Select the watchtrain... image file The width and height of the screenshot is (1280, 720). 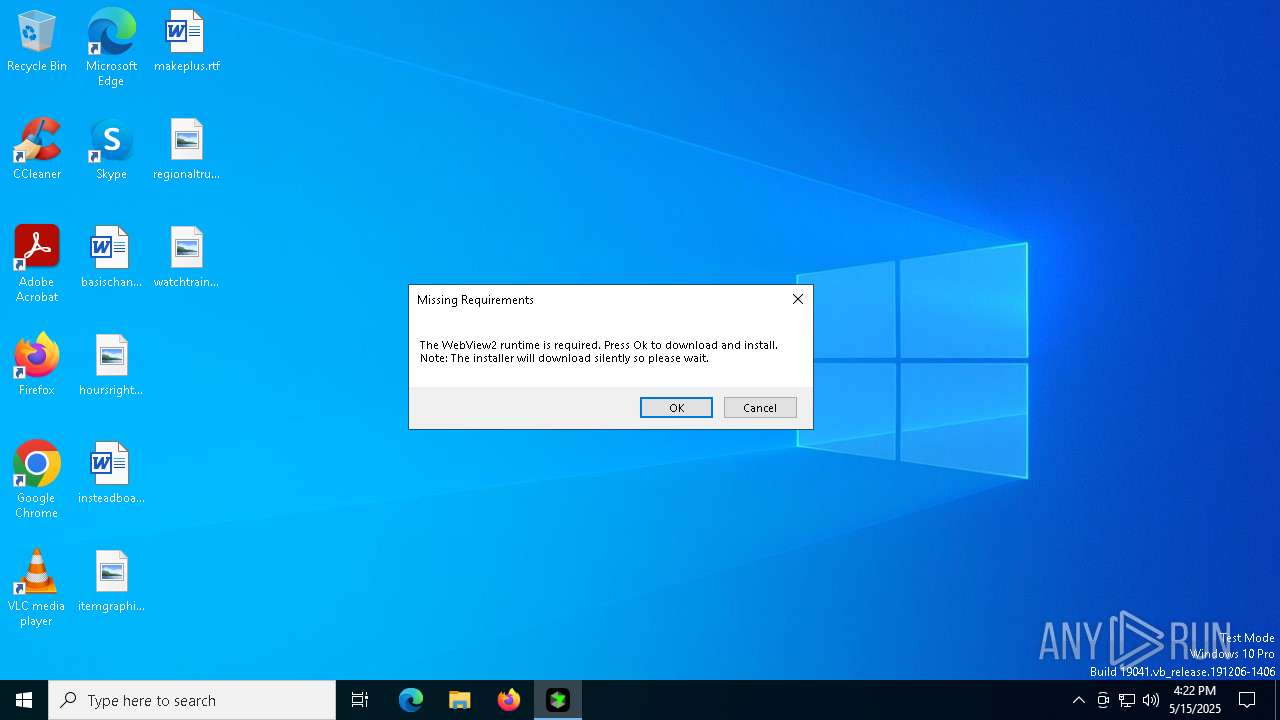point(186,258)
